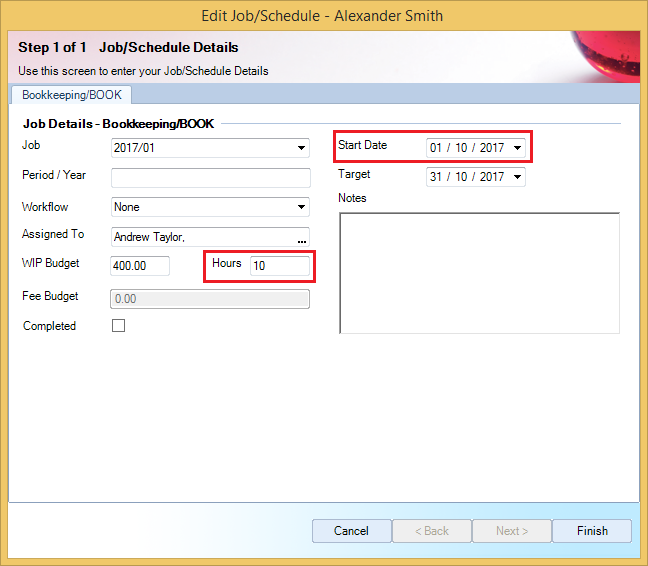Screen dimensions: 648x566
Task: Open the Target date calendar dropdown arrow
Action: pos(517,177)
